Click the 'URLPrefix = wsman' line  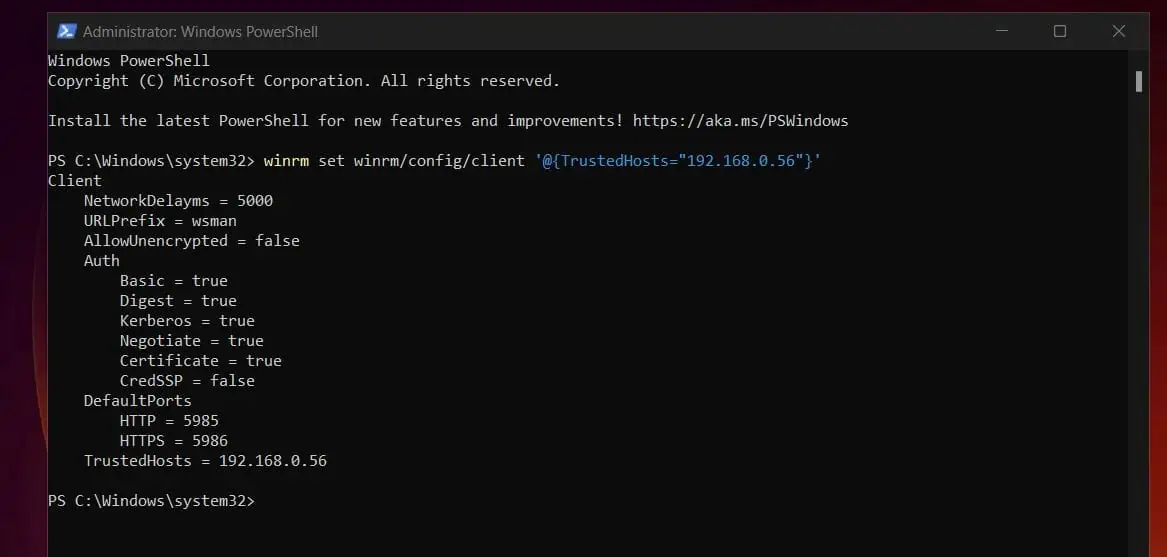point(161,221)
